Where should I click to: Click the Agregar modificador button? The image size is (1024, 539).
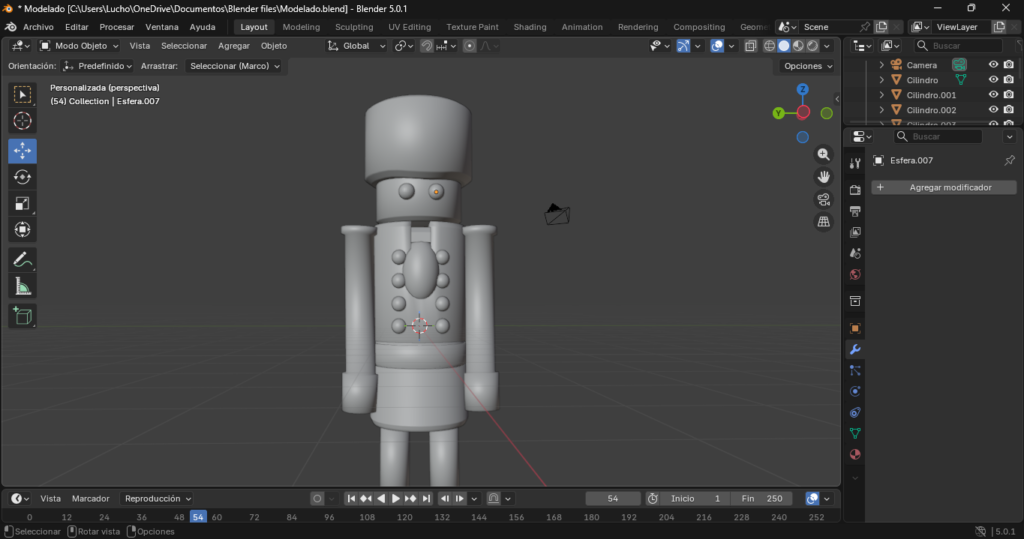[944, 187]
